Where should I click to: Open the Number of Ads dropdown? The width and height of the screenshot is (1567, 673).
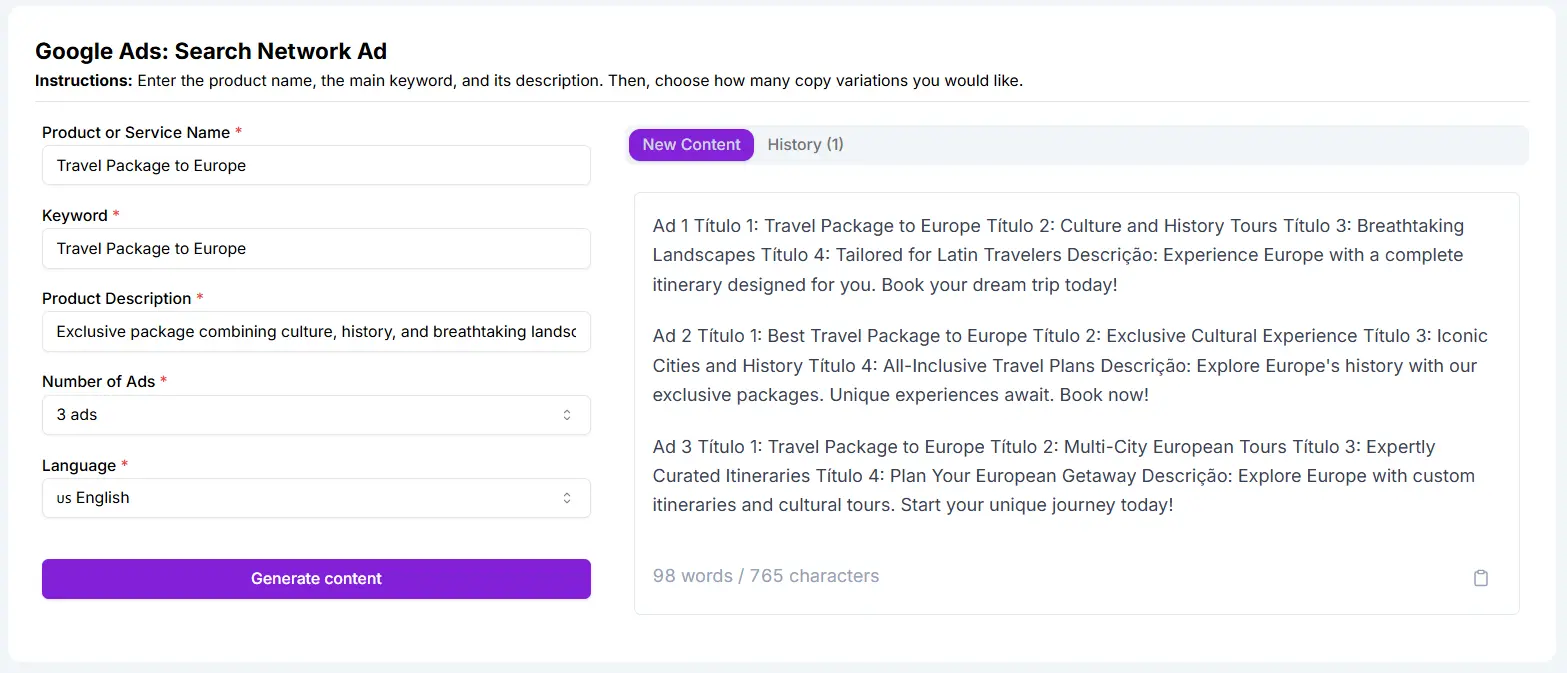[x=316, y=415]
